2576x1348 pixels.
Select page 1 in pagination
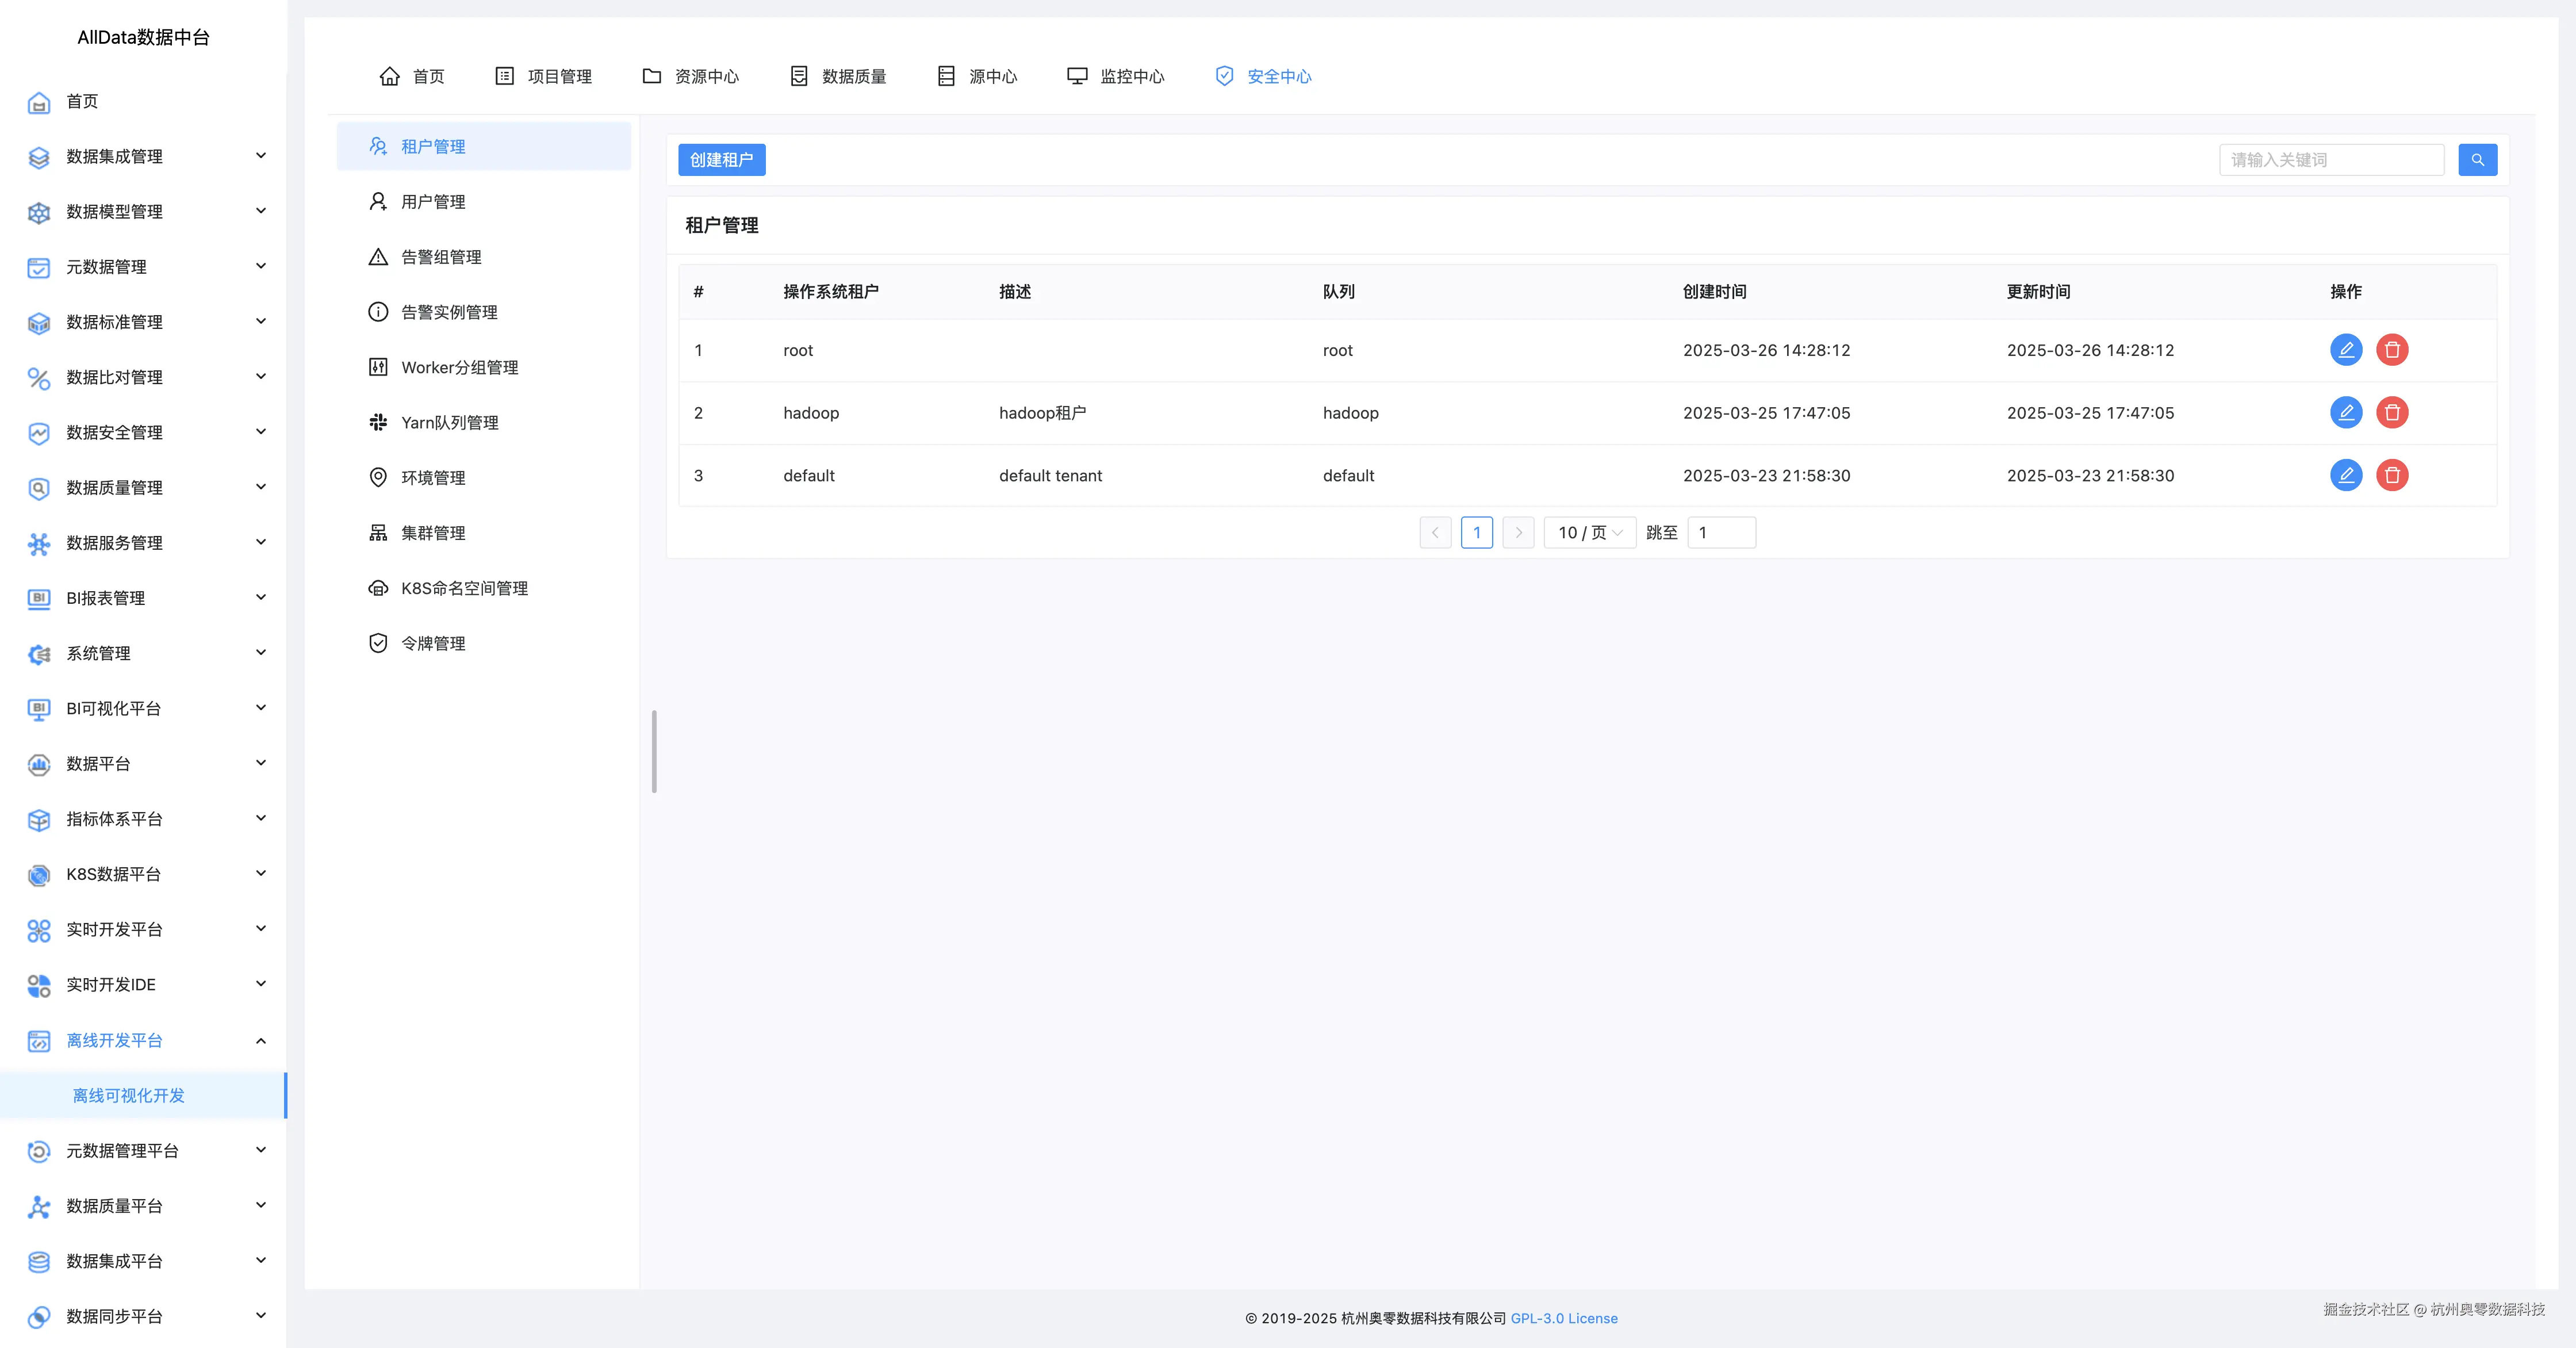tap(1476, 533)
